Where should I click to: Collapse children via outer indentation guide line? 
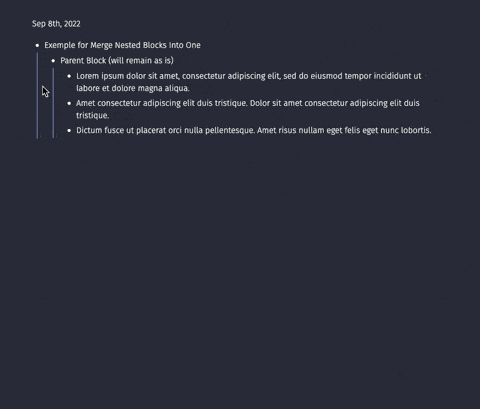pos(37,95)
